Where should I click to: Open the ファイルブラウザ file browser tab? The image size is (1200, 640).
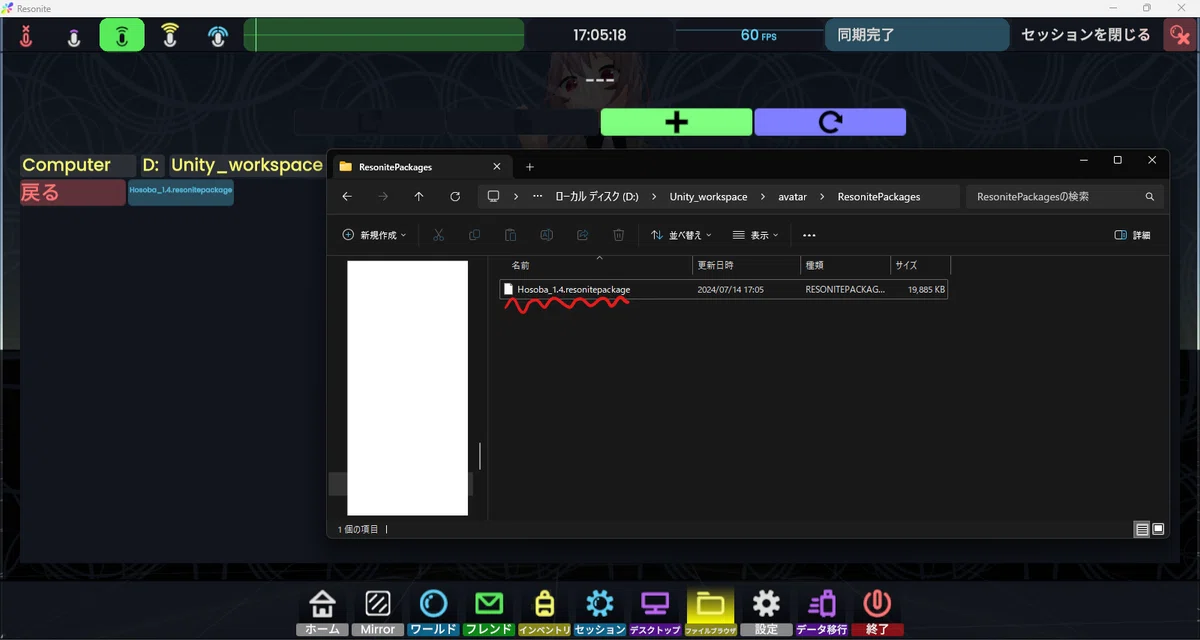pyautogui.click(x=711, y=612)
